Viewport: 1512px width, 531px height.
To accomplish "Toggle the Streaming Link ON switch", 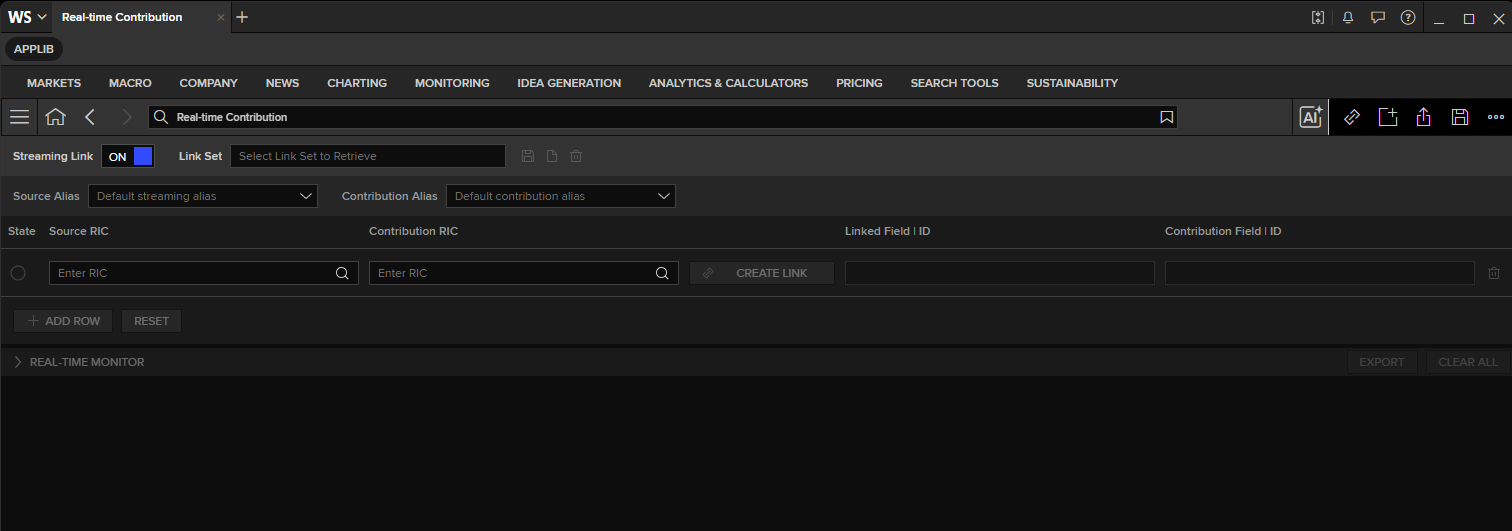I will [128, 156].
